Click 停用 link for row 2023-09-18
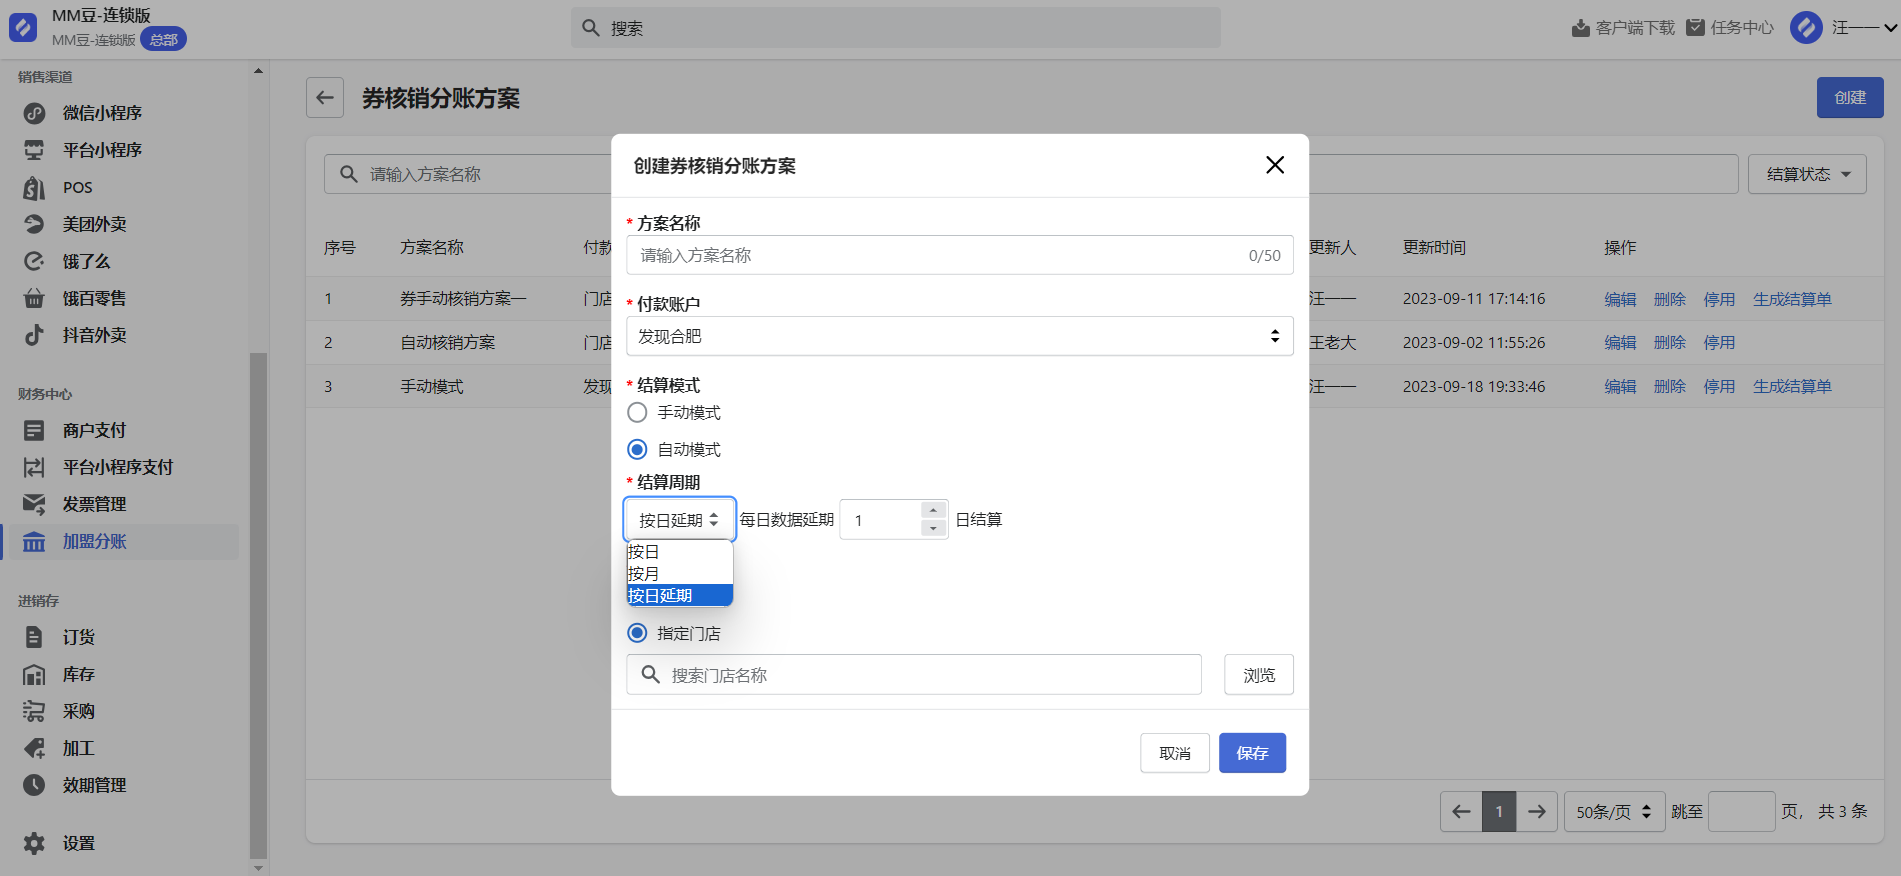 pos(1719,386)
